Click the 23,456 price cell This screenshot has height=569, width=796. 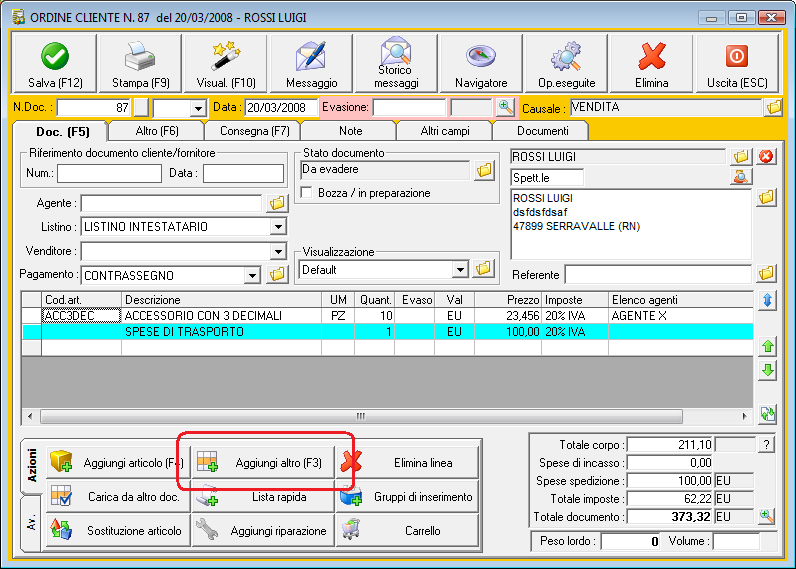(508, 316)
